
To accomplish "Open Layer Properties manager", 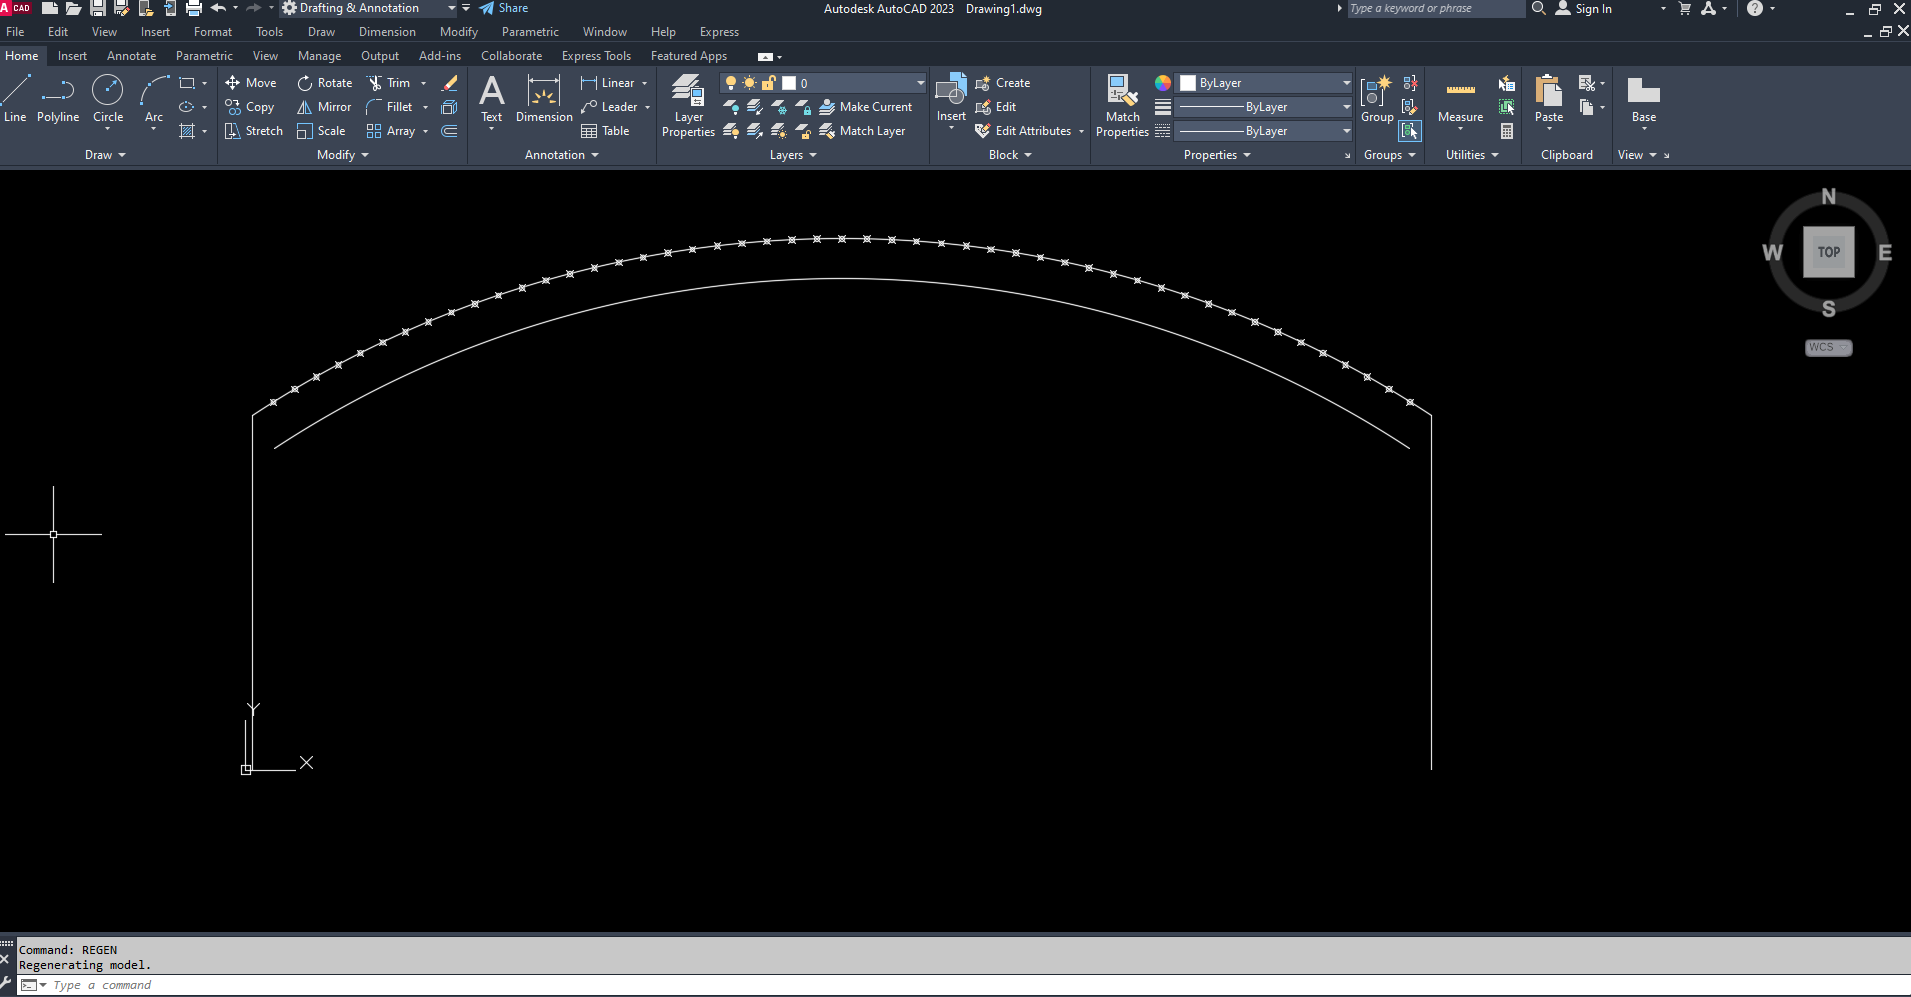I will 688,105.
